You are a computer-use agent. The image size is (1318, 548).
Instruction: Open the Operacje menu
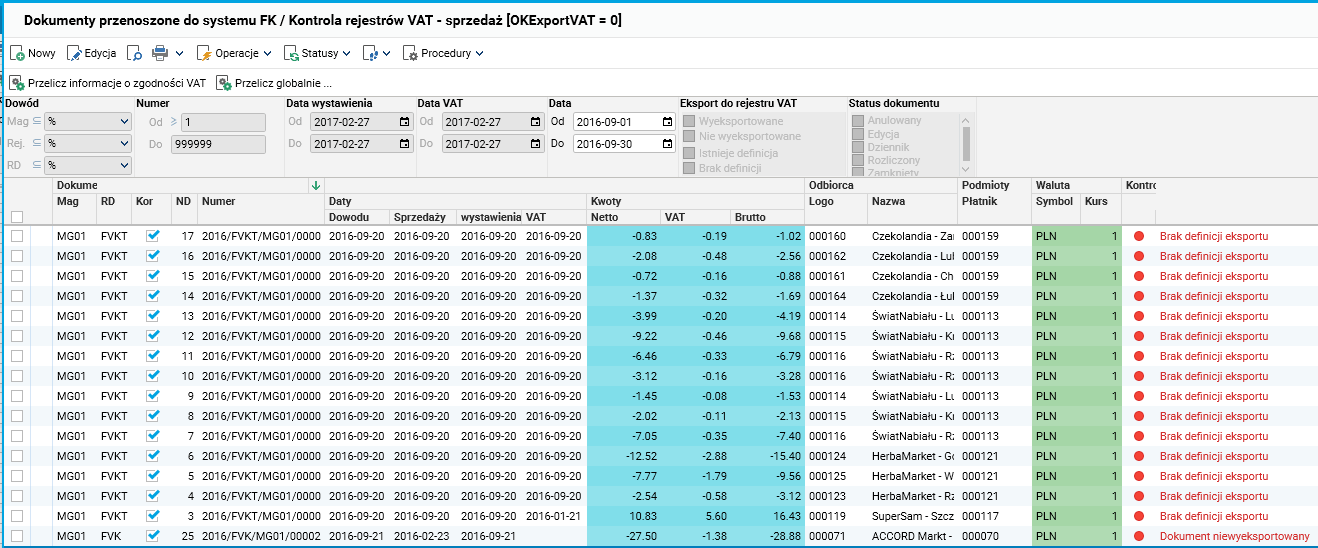234,53
